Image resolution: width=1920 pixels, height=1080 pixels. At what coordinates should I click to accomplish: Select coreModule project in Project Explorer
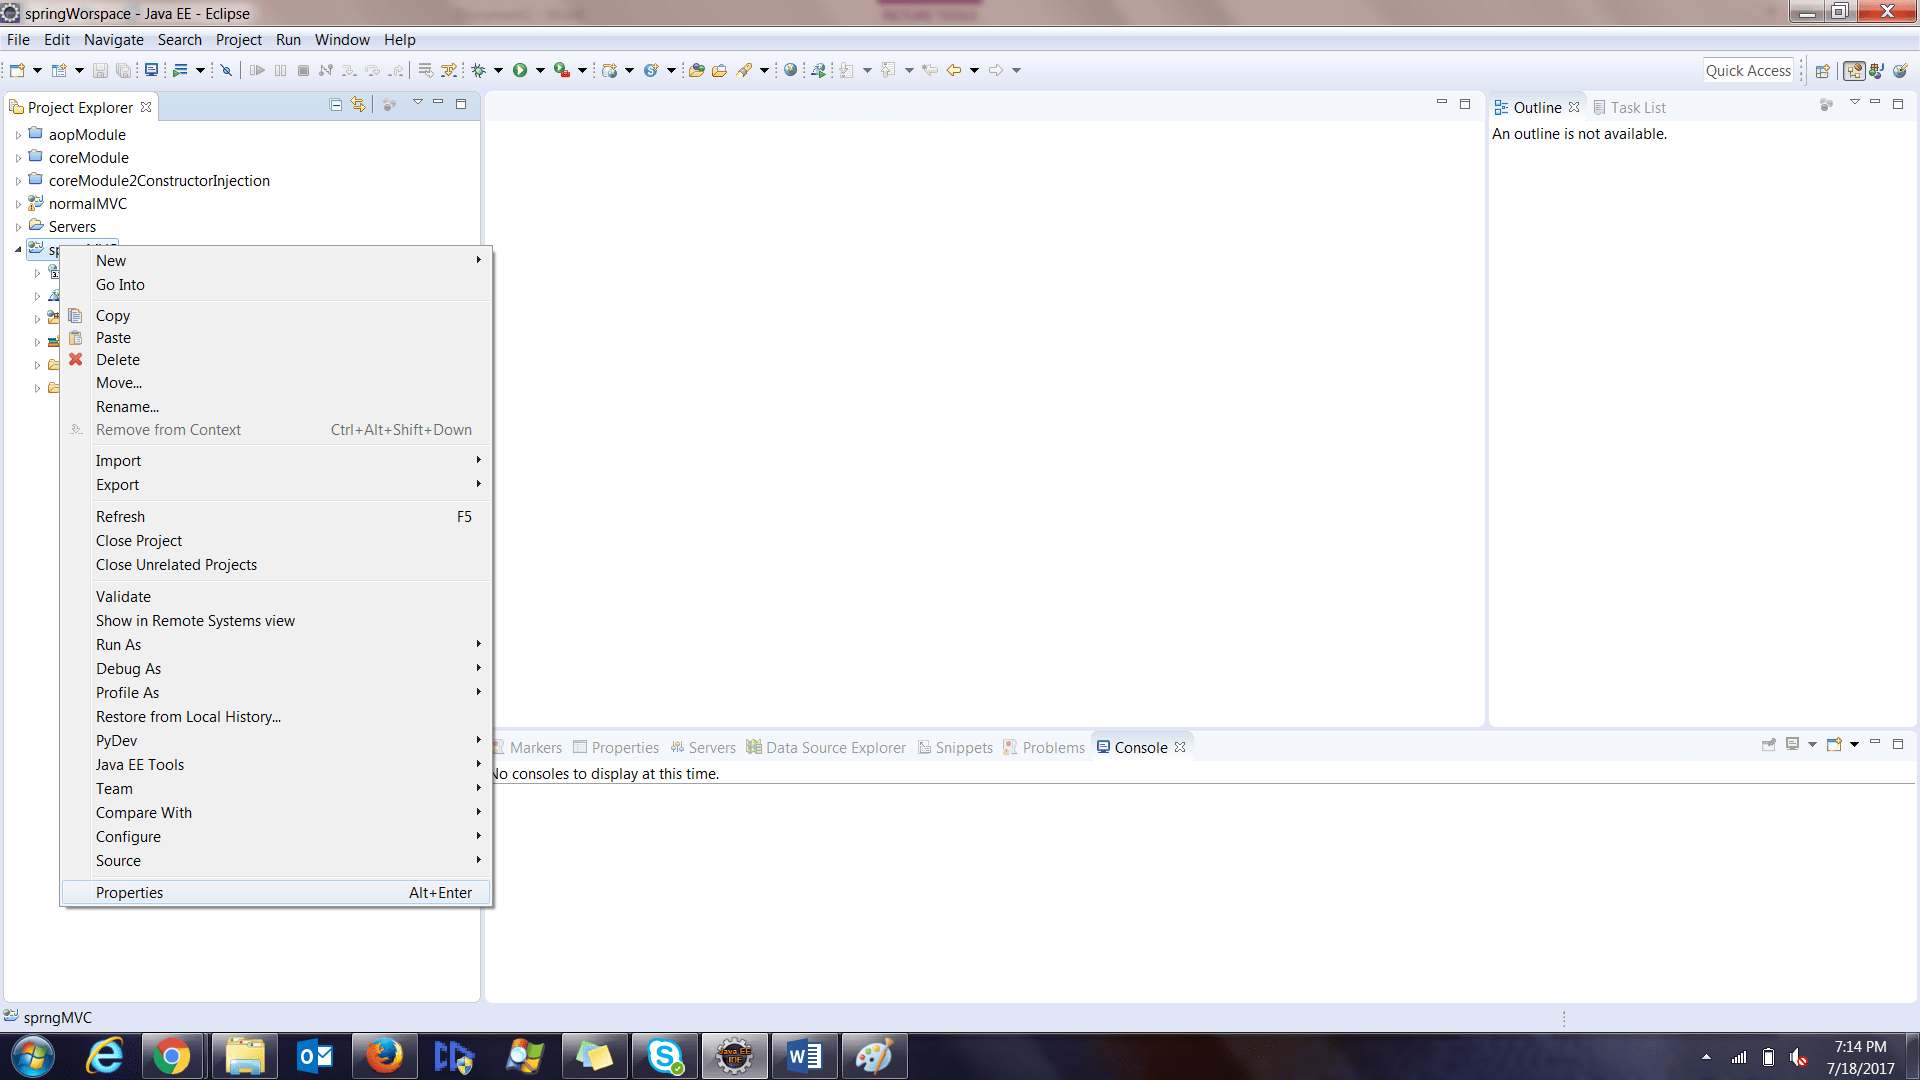click(88, 158)
